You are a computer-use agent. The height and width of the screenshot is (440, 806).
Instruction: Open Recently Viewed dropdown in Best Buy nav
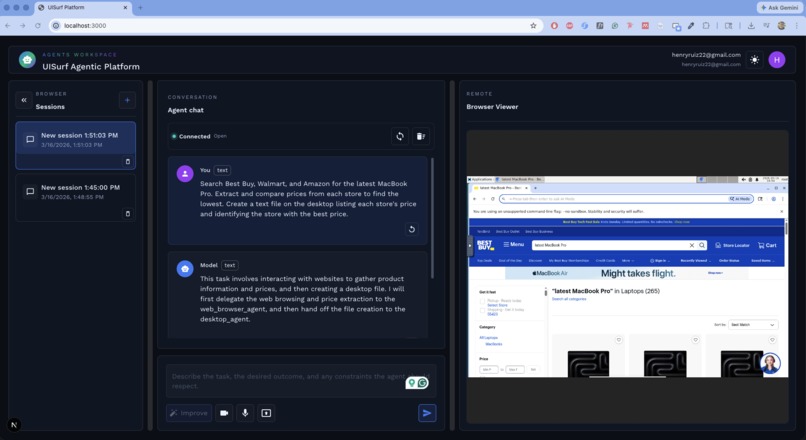[695, 261]
